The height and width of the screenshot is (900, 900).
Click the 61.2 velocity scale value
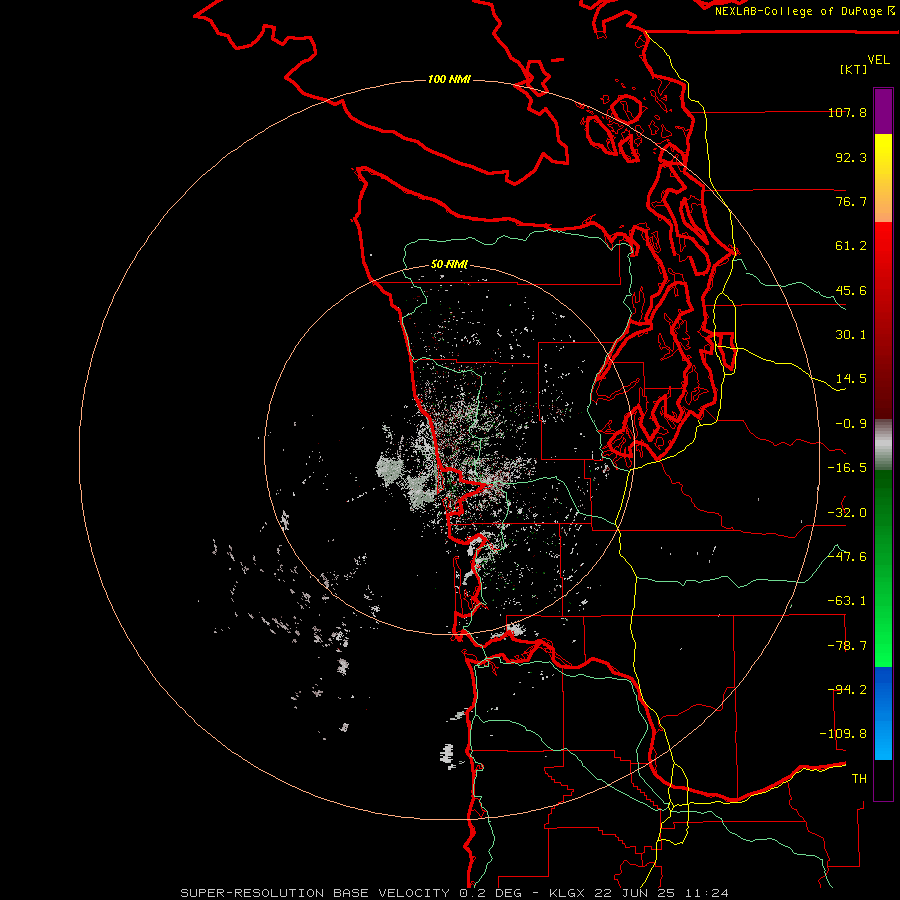pos(851,246)
